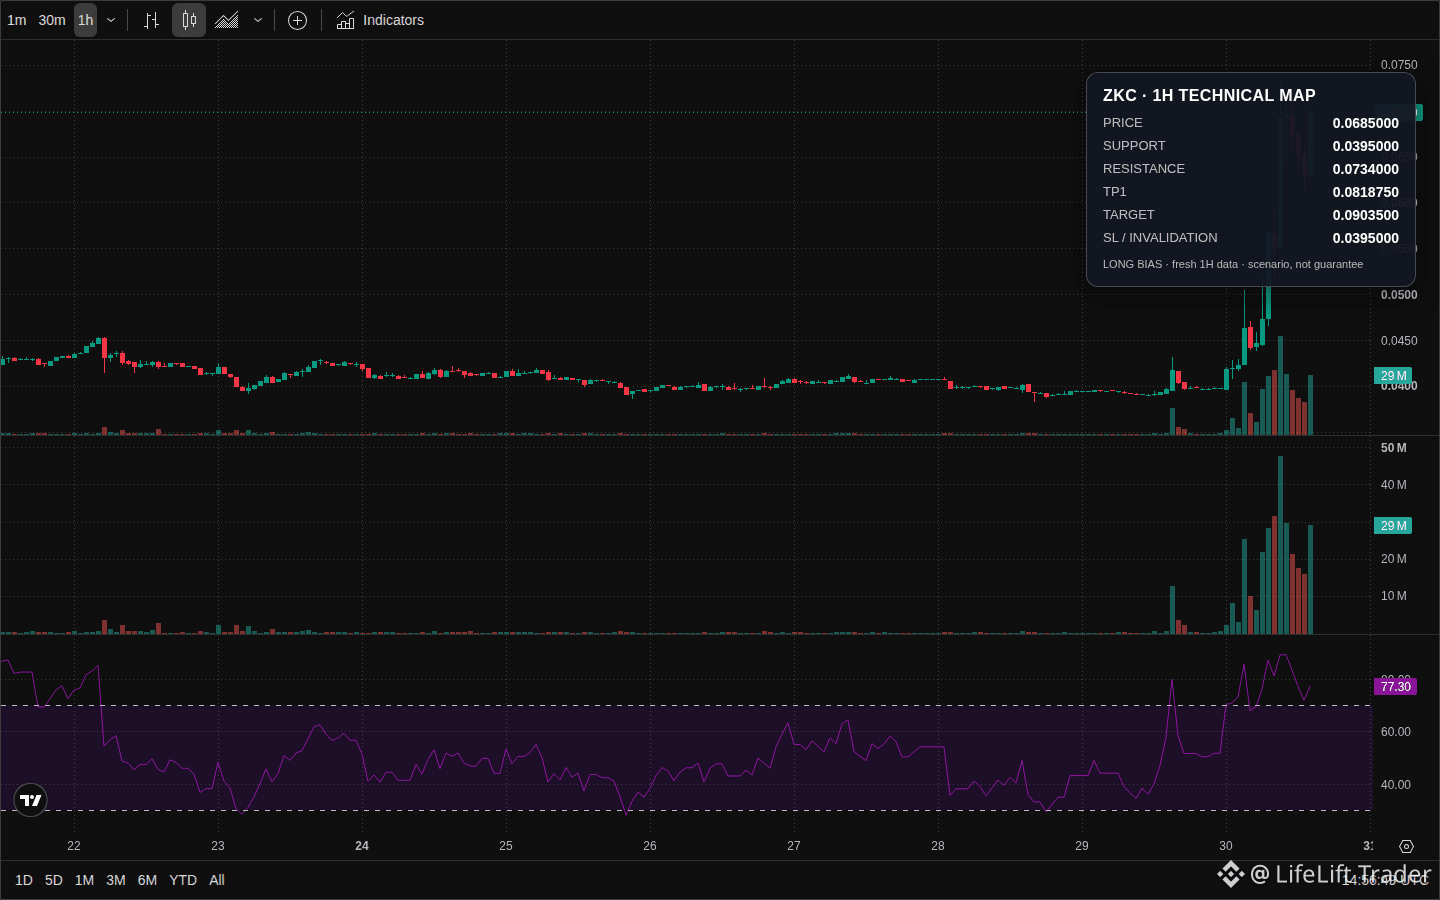Open the Indicators panel

380,20
